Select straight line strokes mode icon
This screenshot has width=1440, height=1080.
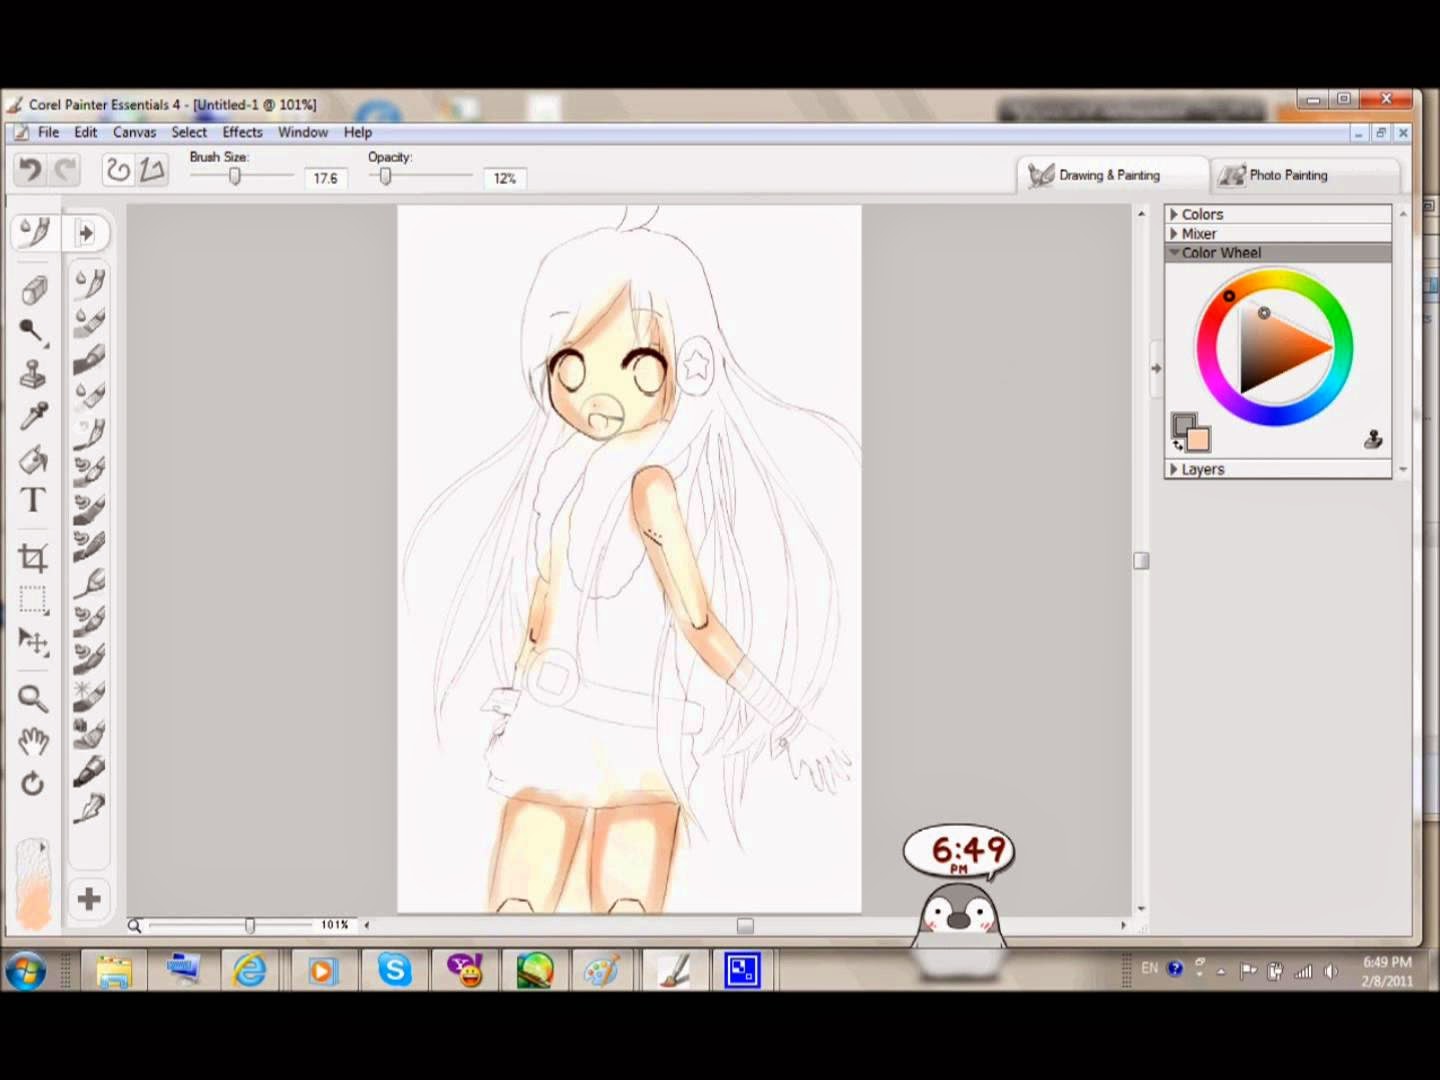point(152,170)
